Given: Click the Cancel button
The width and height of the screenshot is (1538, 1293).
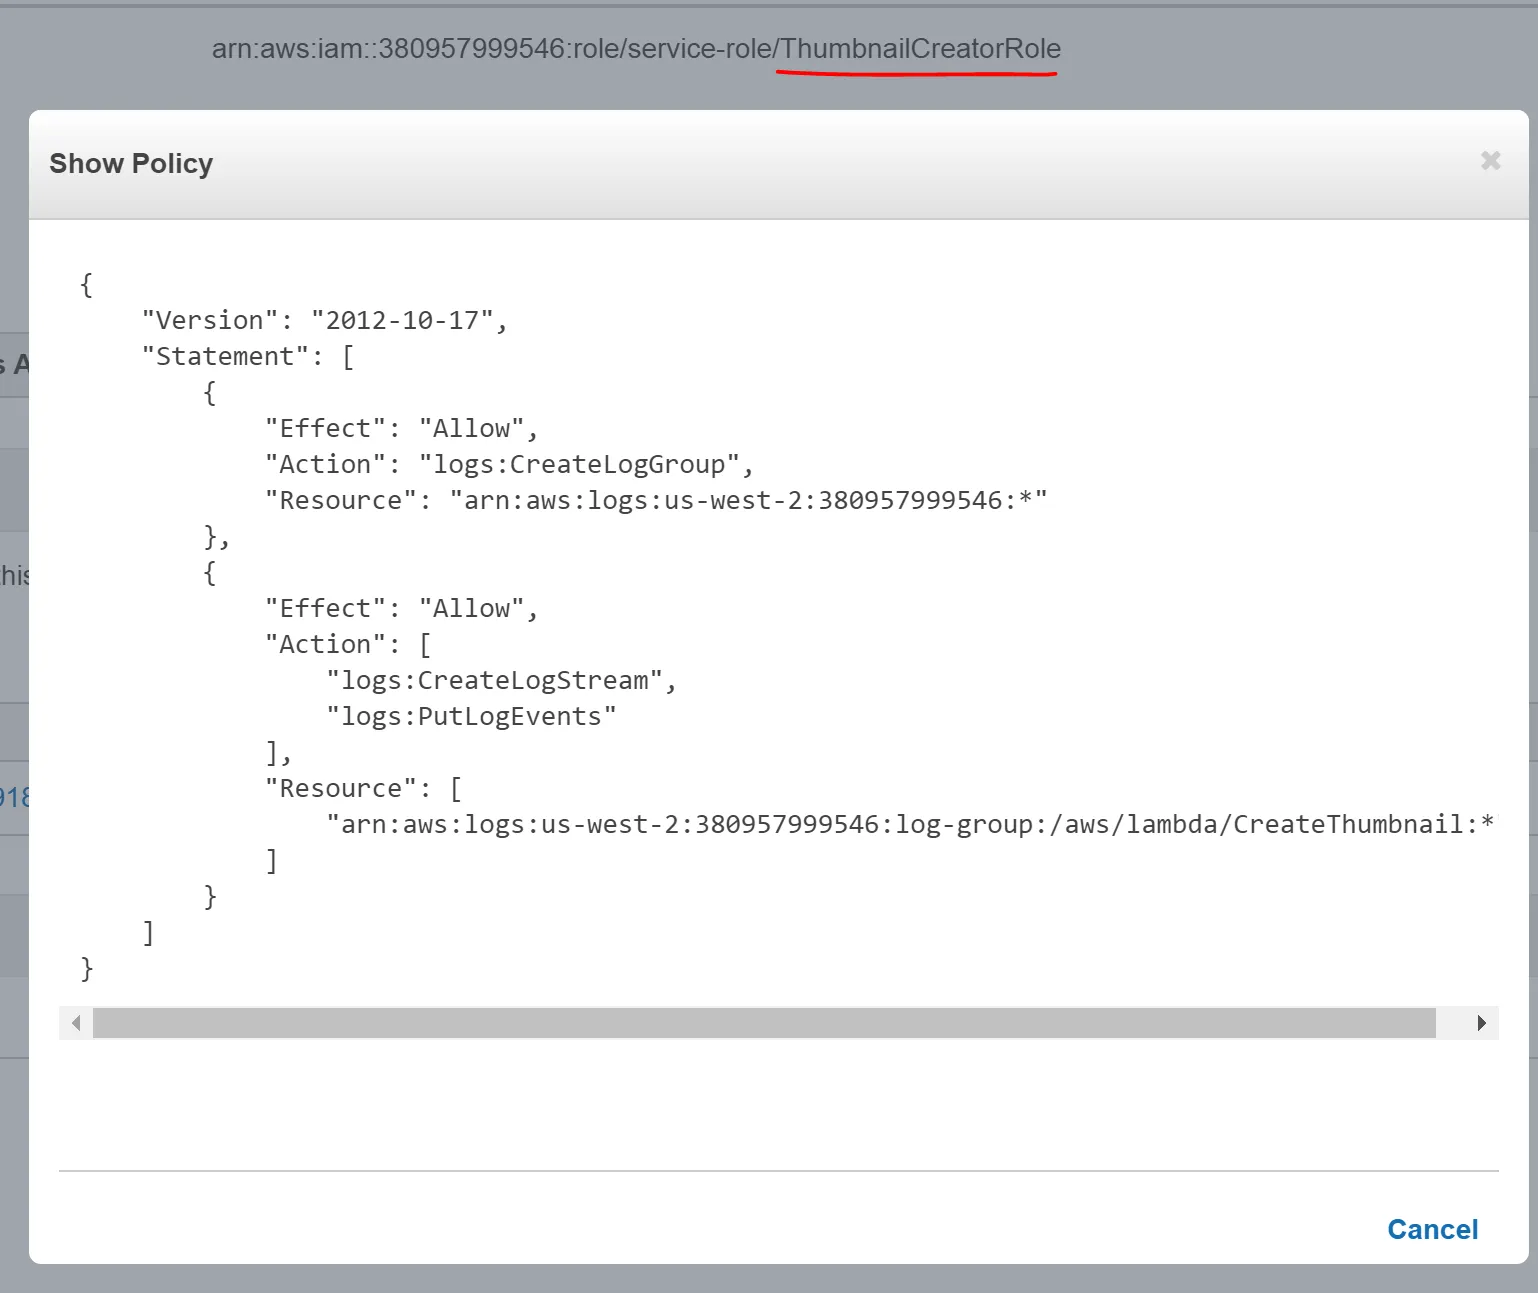Looking at the screenshot, I should pyautogui.click(x=1432, y=1230).
